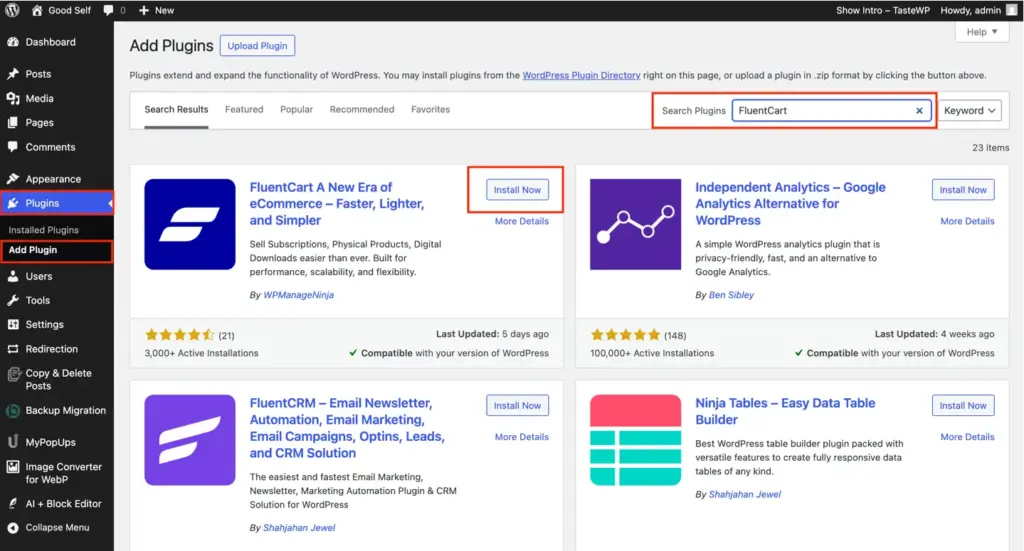Image resolution: width=1024 pixels, height=551 pixels.
Task: Click the Ninja Tables plugin icon
Action: [x=636, y=440]
